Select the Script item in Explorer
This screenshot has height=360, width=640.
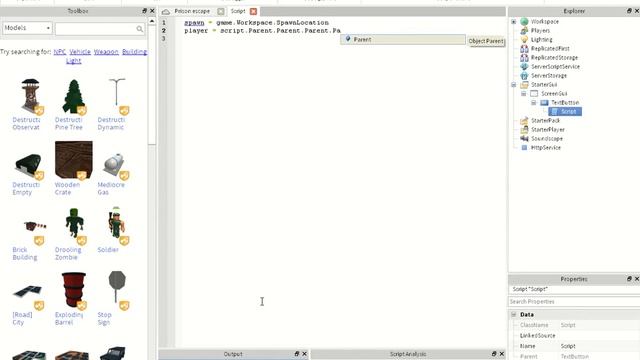(565, 111)
